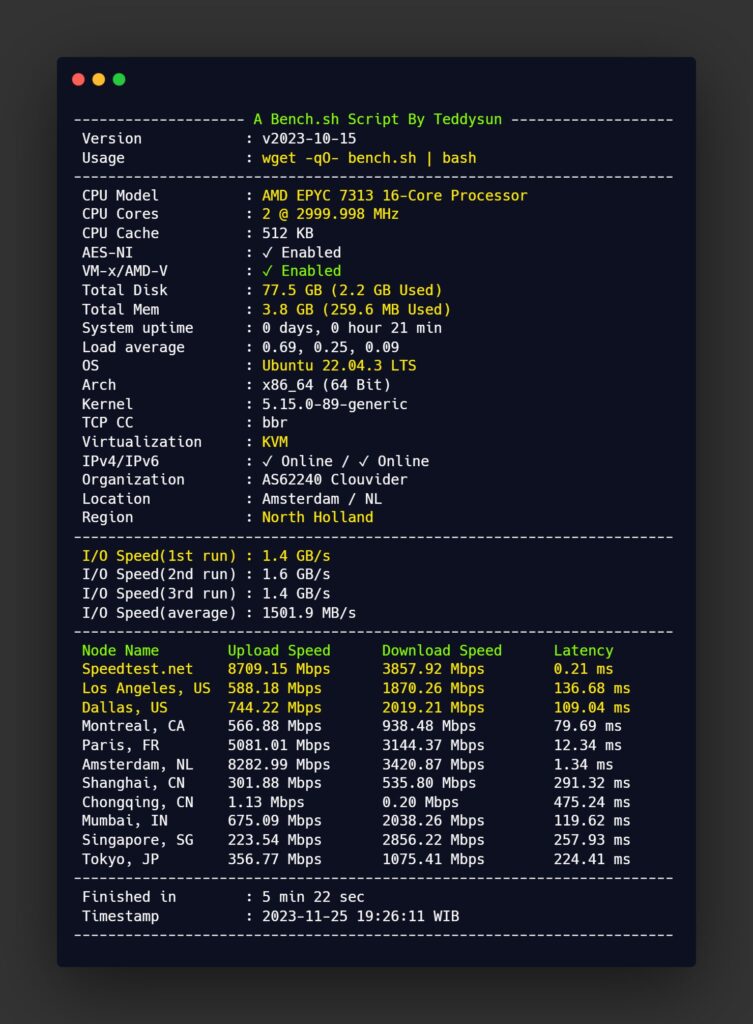Select the wget bench.sh command text

(x=369, y=157)
